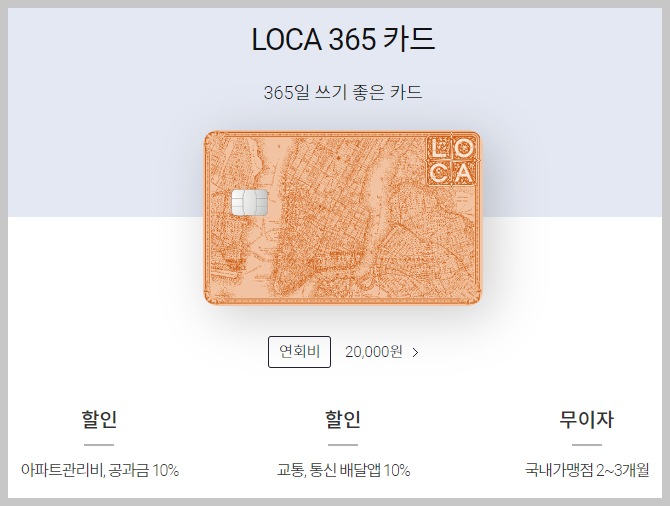Open annual fee details via 20,000원 link

tap(374, 352)
